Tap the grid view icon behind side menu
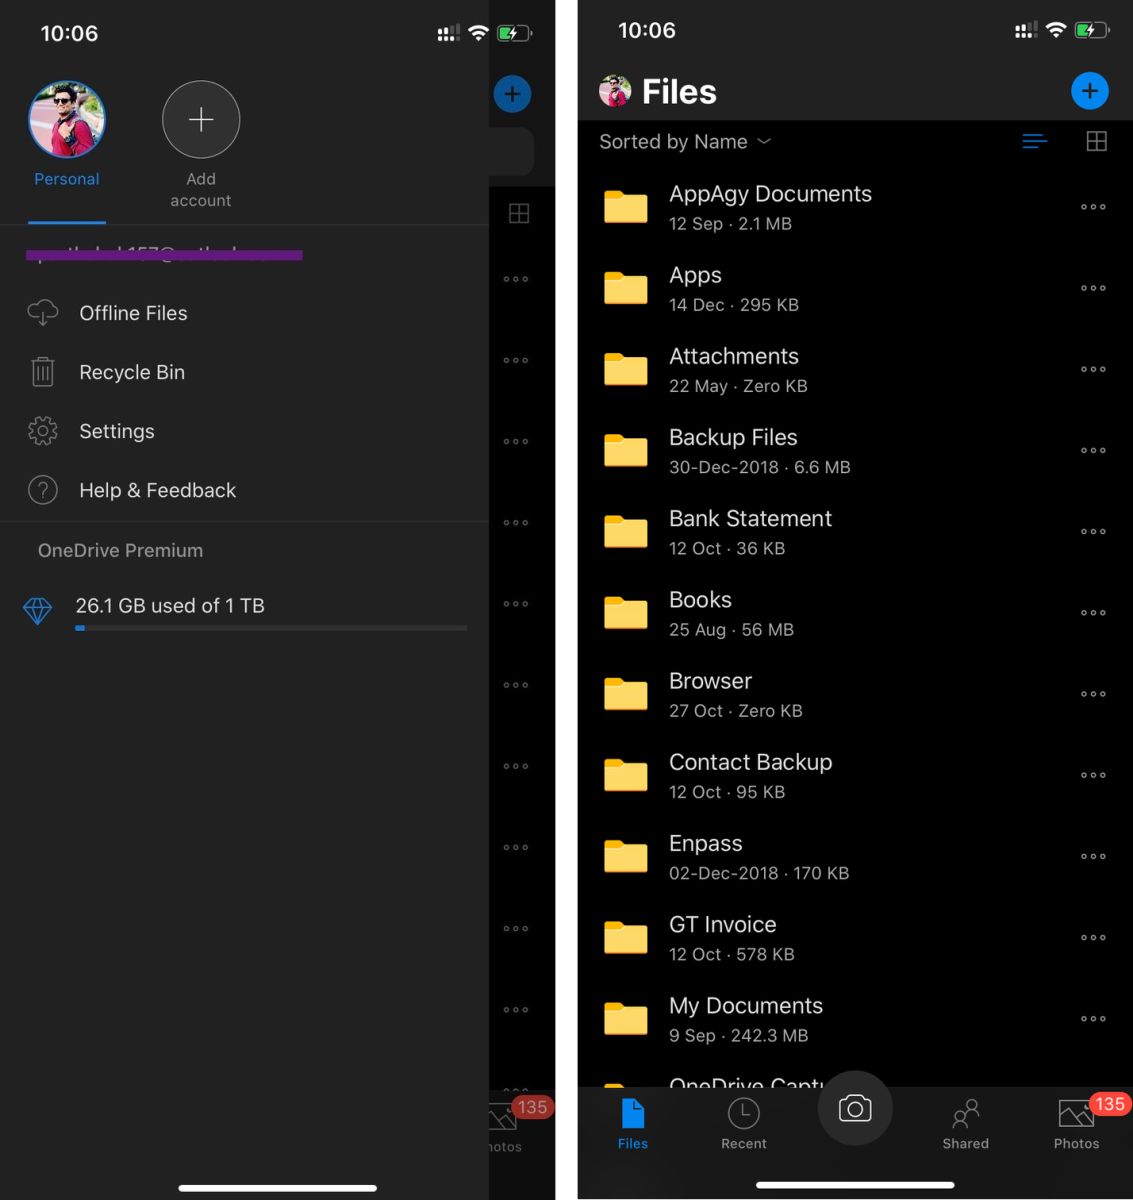Viewport: 1133px width, 1200px height. [x=519, y=213]
